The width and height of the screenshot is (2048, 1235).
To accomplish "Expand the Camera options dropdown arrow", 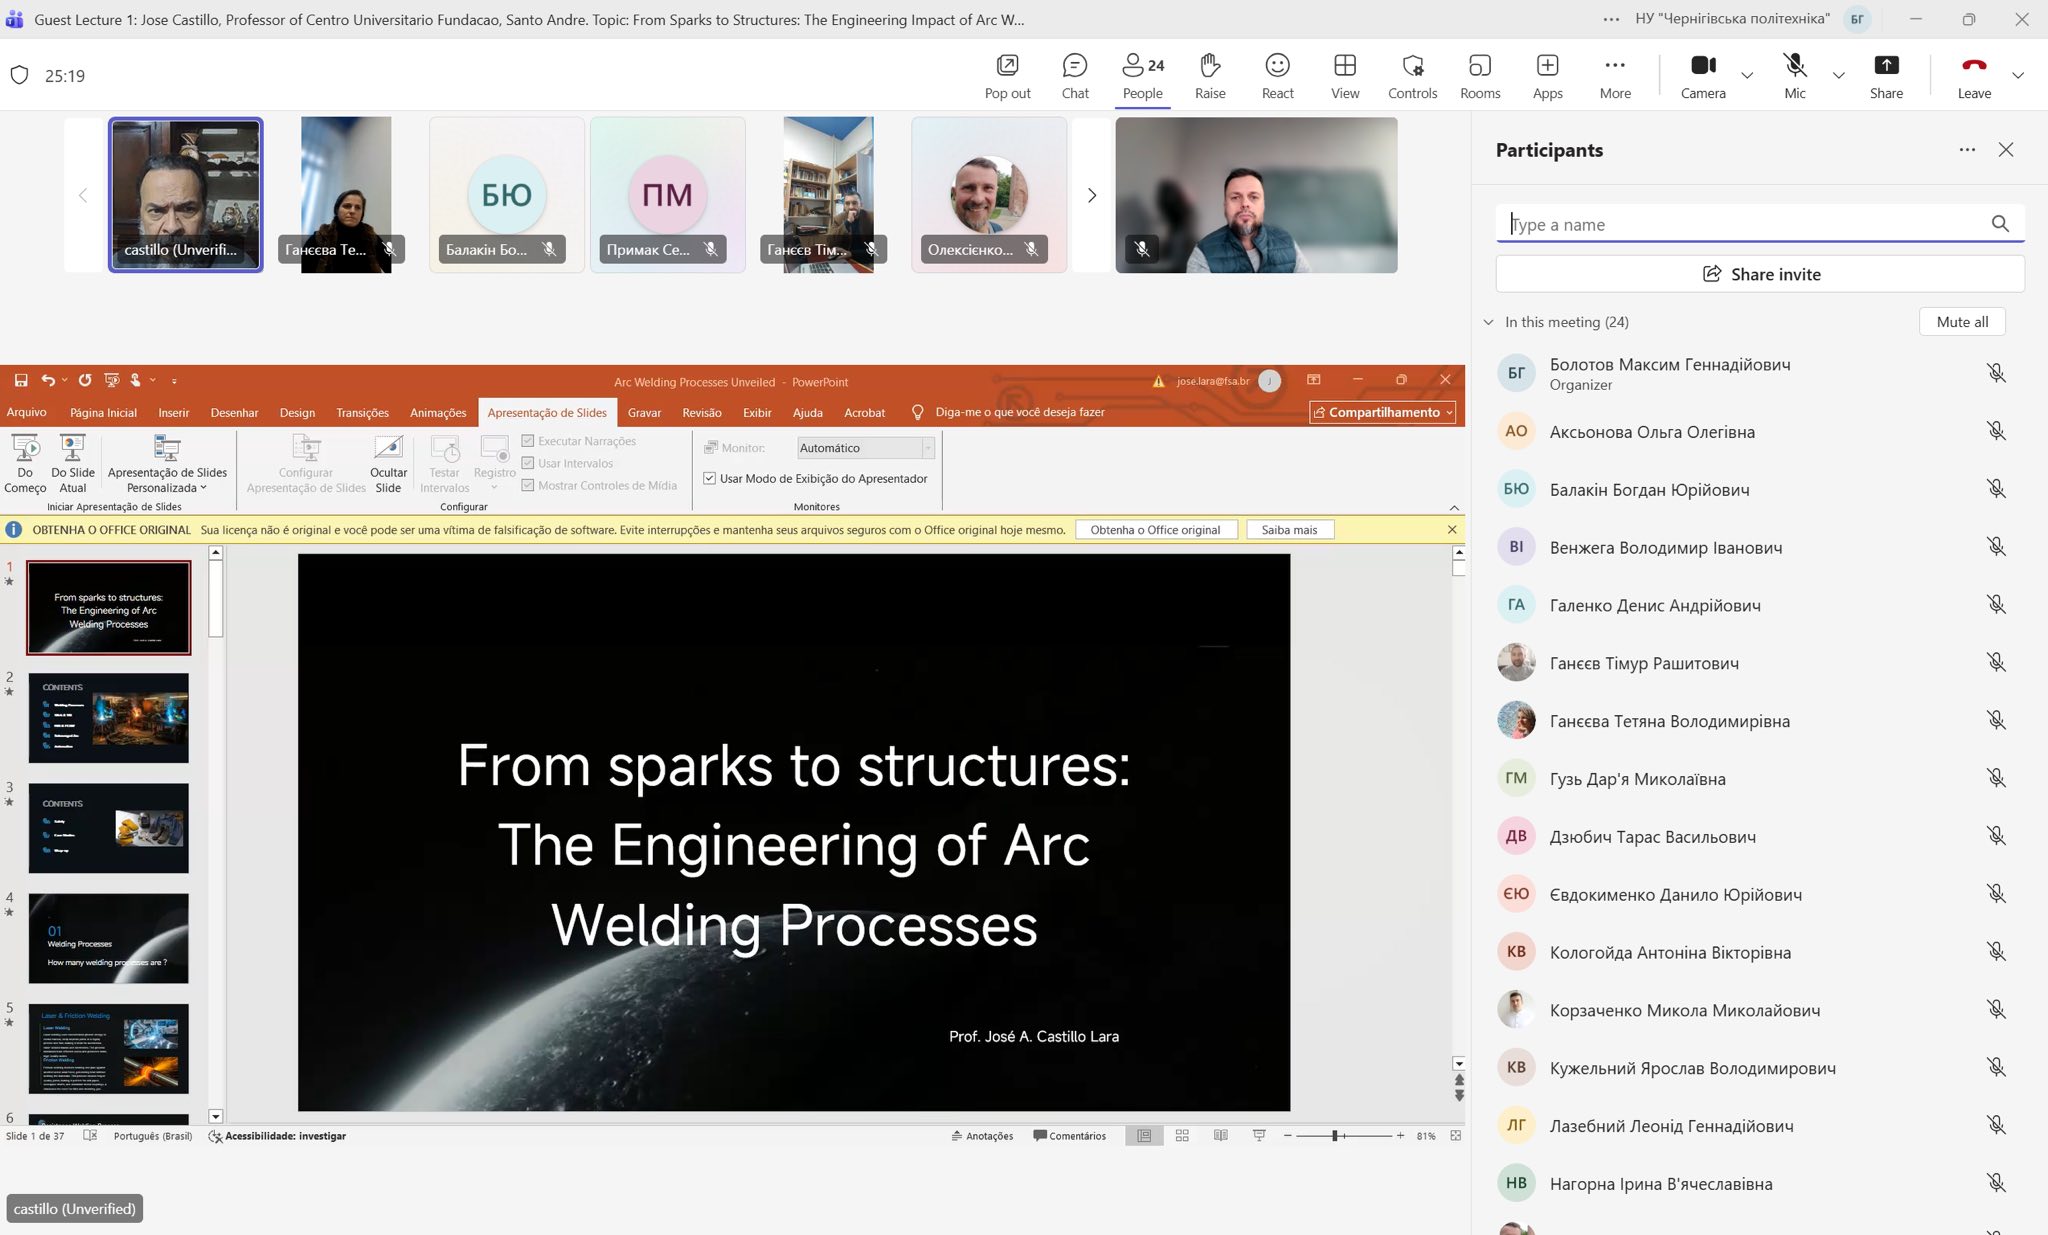I will click(1747, 76).
